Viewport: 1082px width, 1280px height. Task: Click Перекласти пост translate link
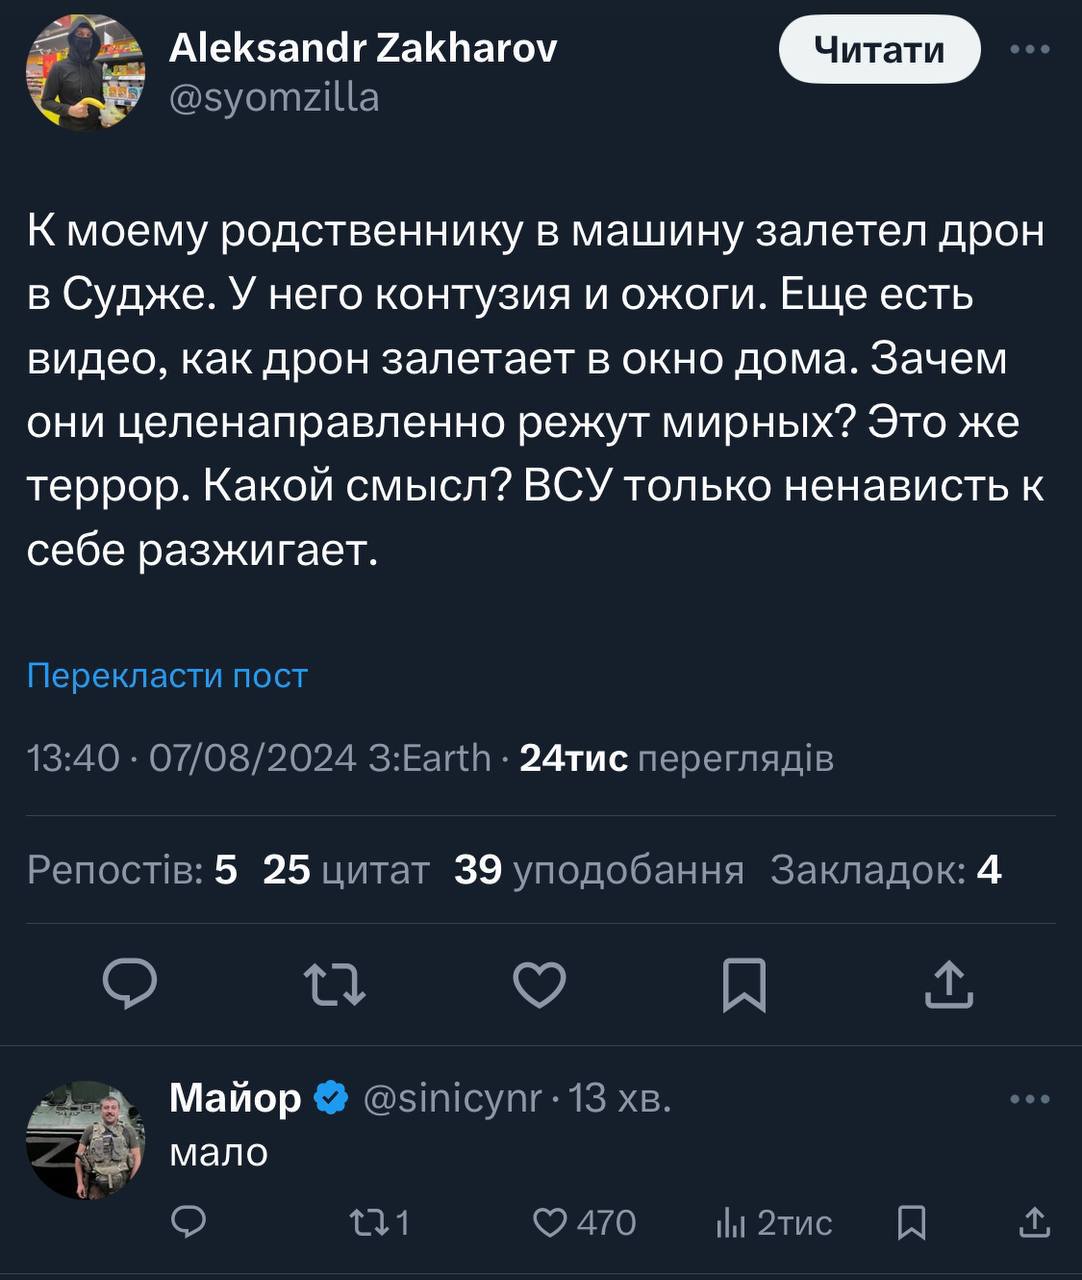pos(167,676)
